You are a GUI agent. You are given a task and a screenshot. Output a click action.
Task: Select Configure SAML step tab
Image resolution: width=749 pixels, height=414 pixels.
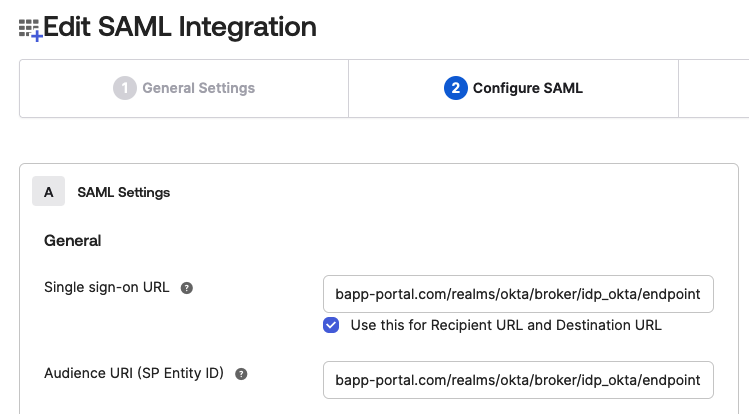point(514,88)
